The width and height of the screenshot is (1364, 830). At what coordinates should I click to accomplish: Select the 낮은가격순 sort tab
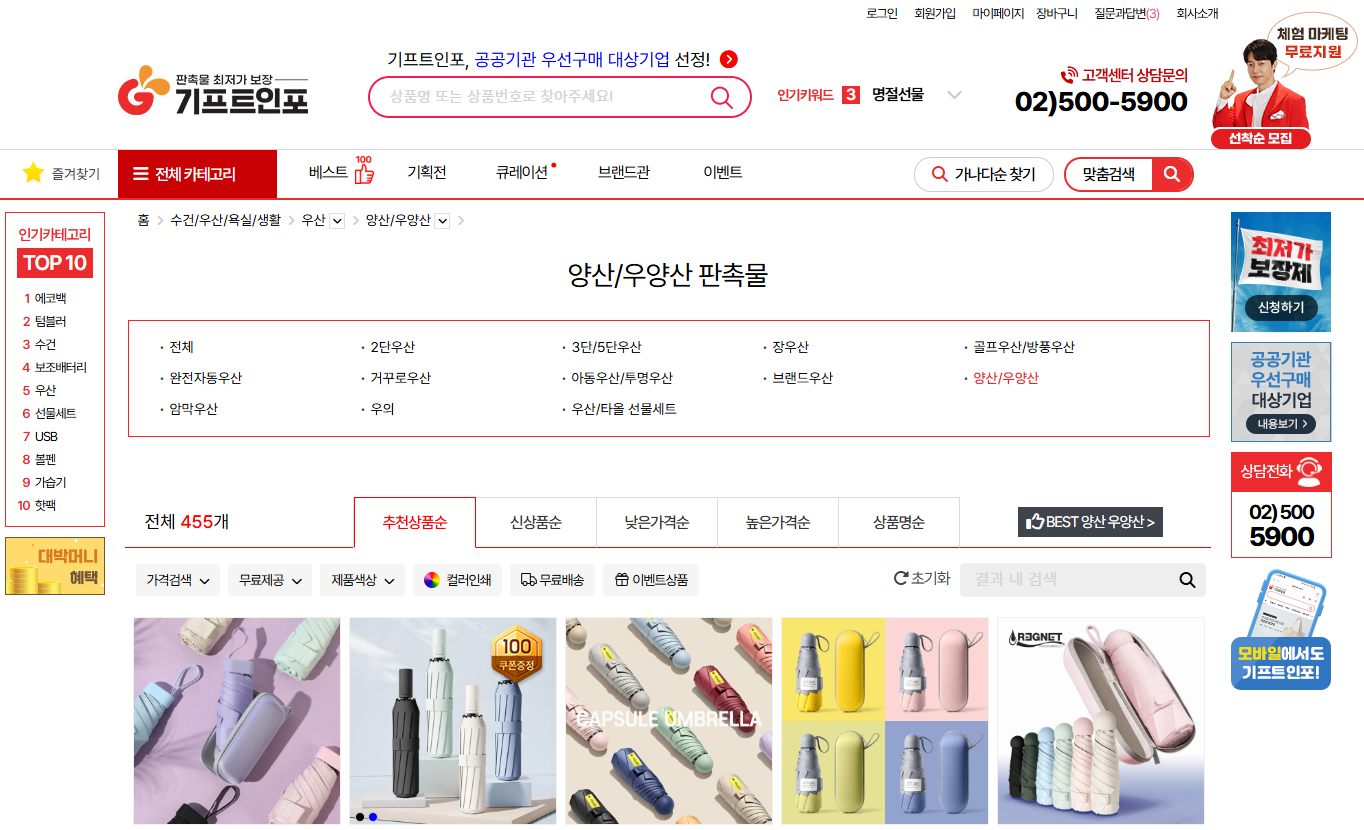click(x=657, y=522)
